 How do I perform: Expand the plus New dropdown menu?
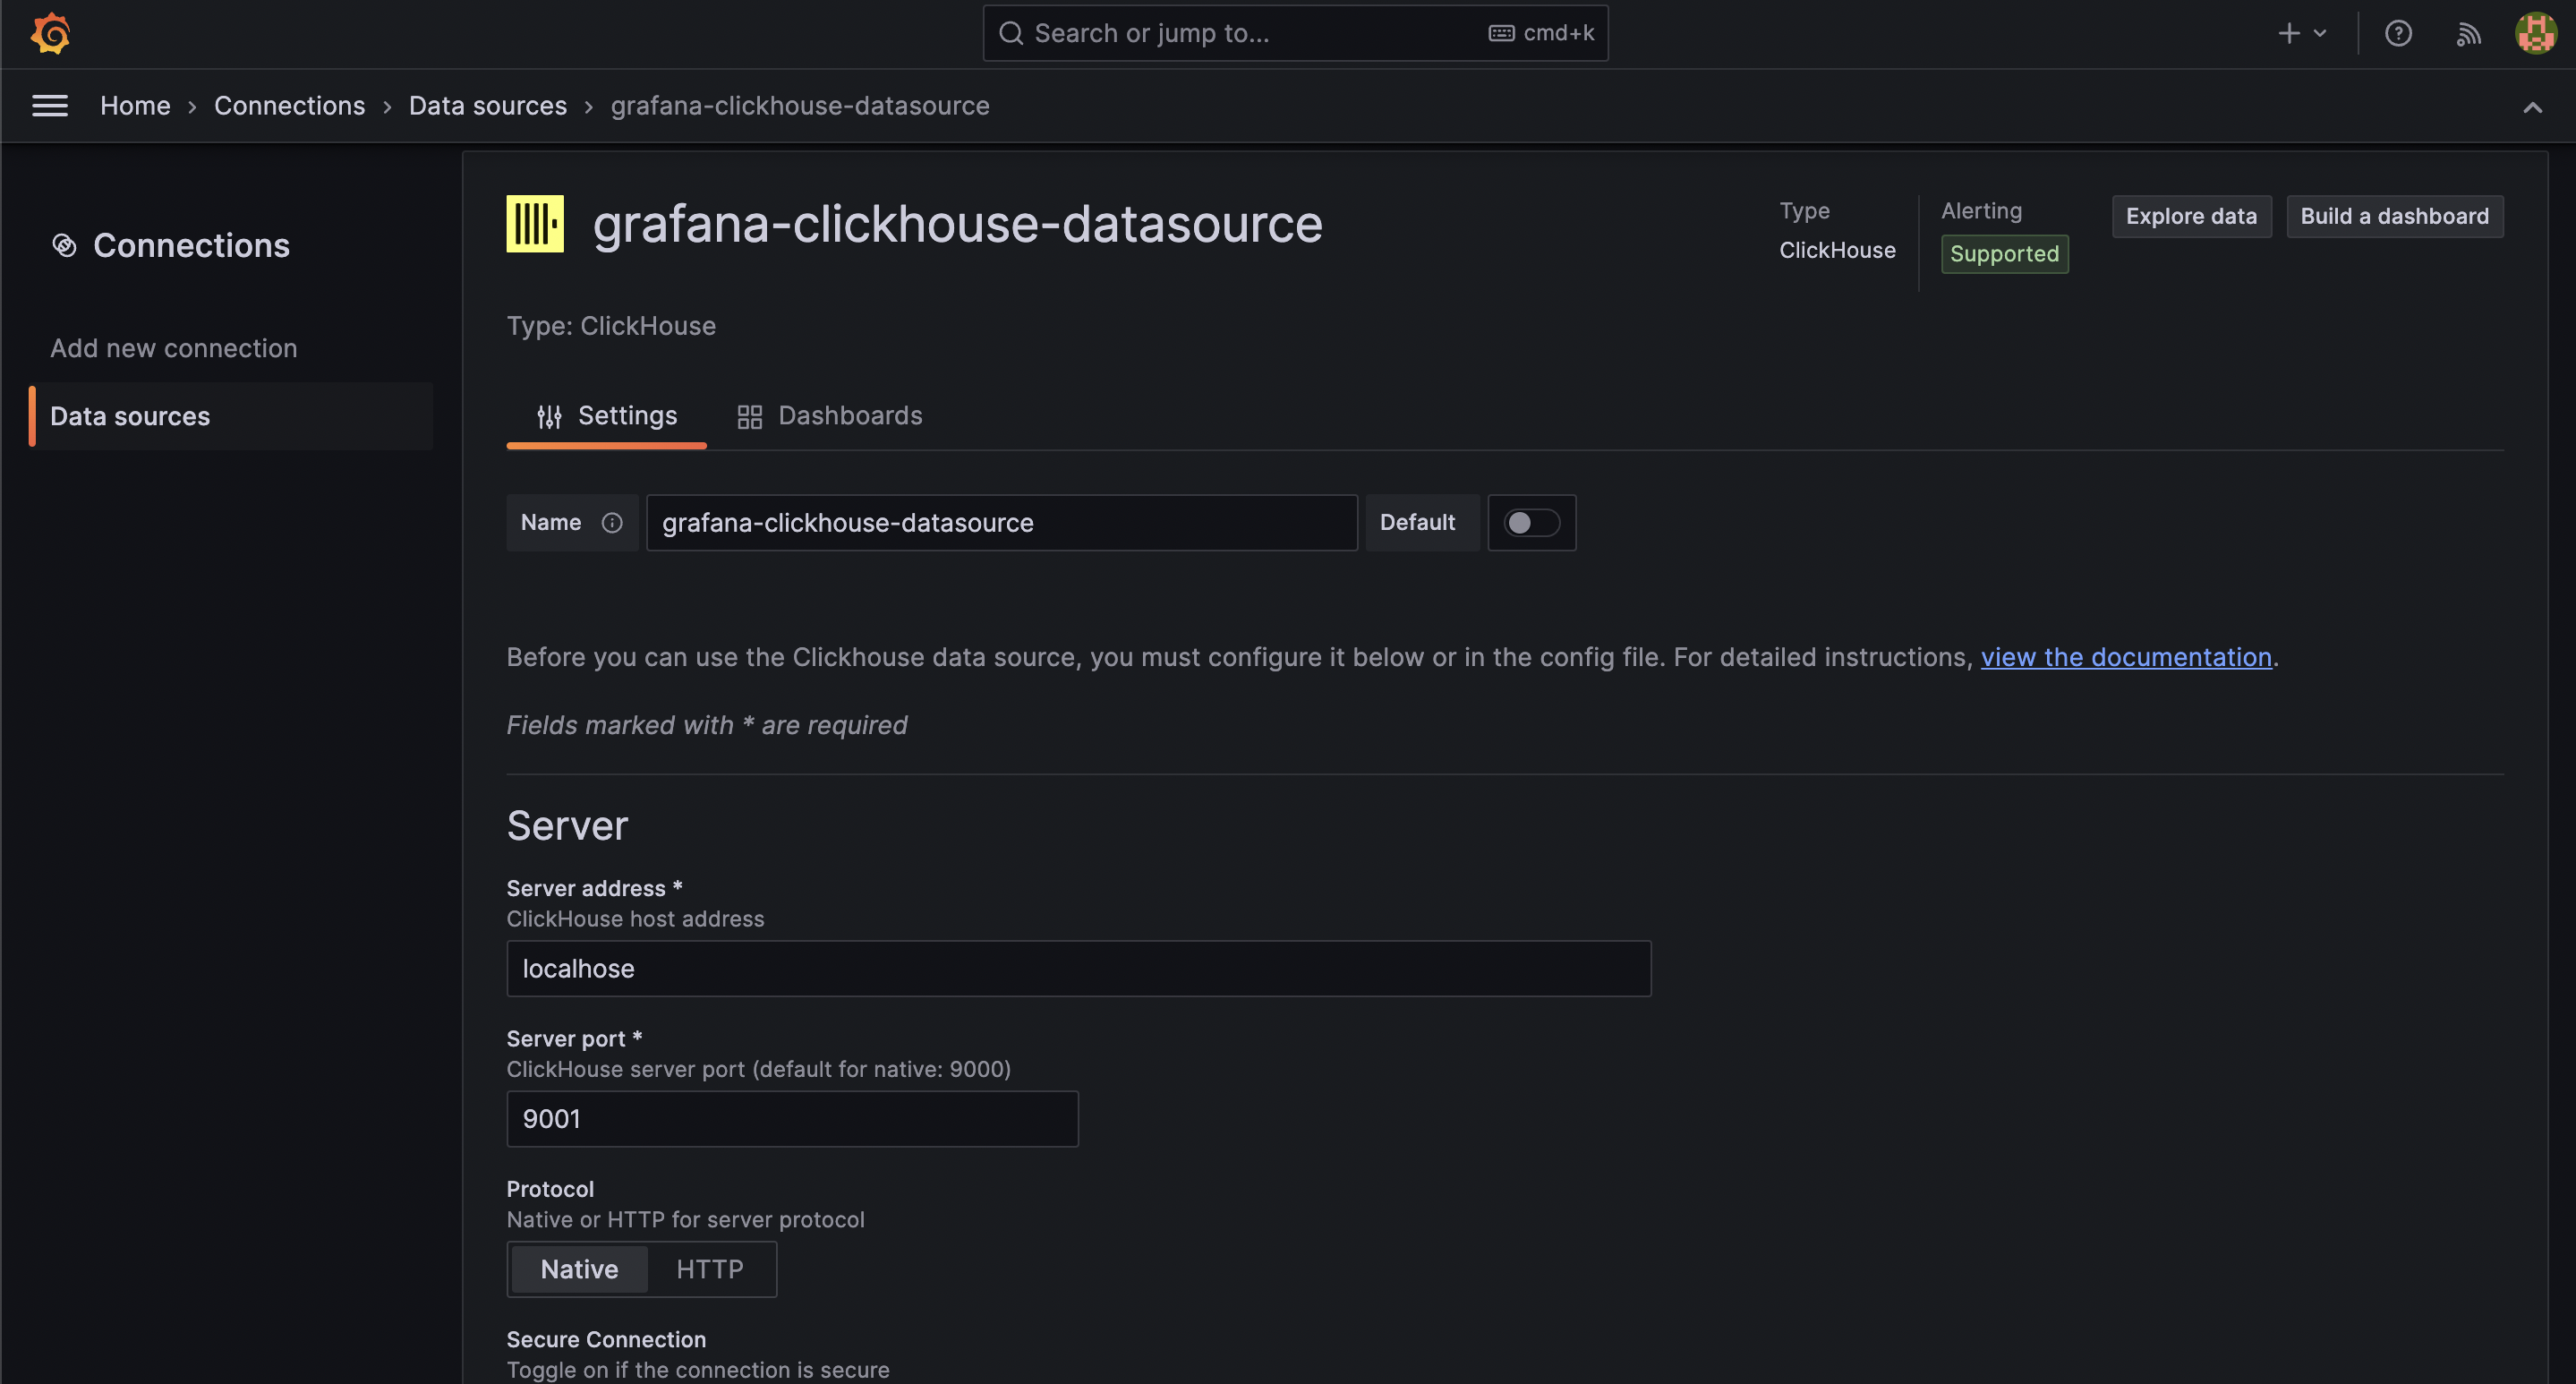(2301, 34)
